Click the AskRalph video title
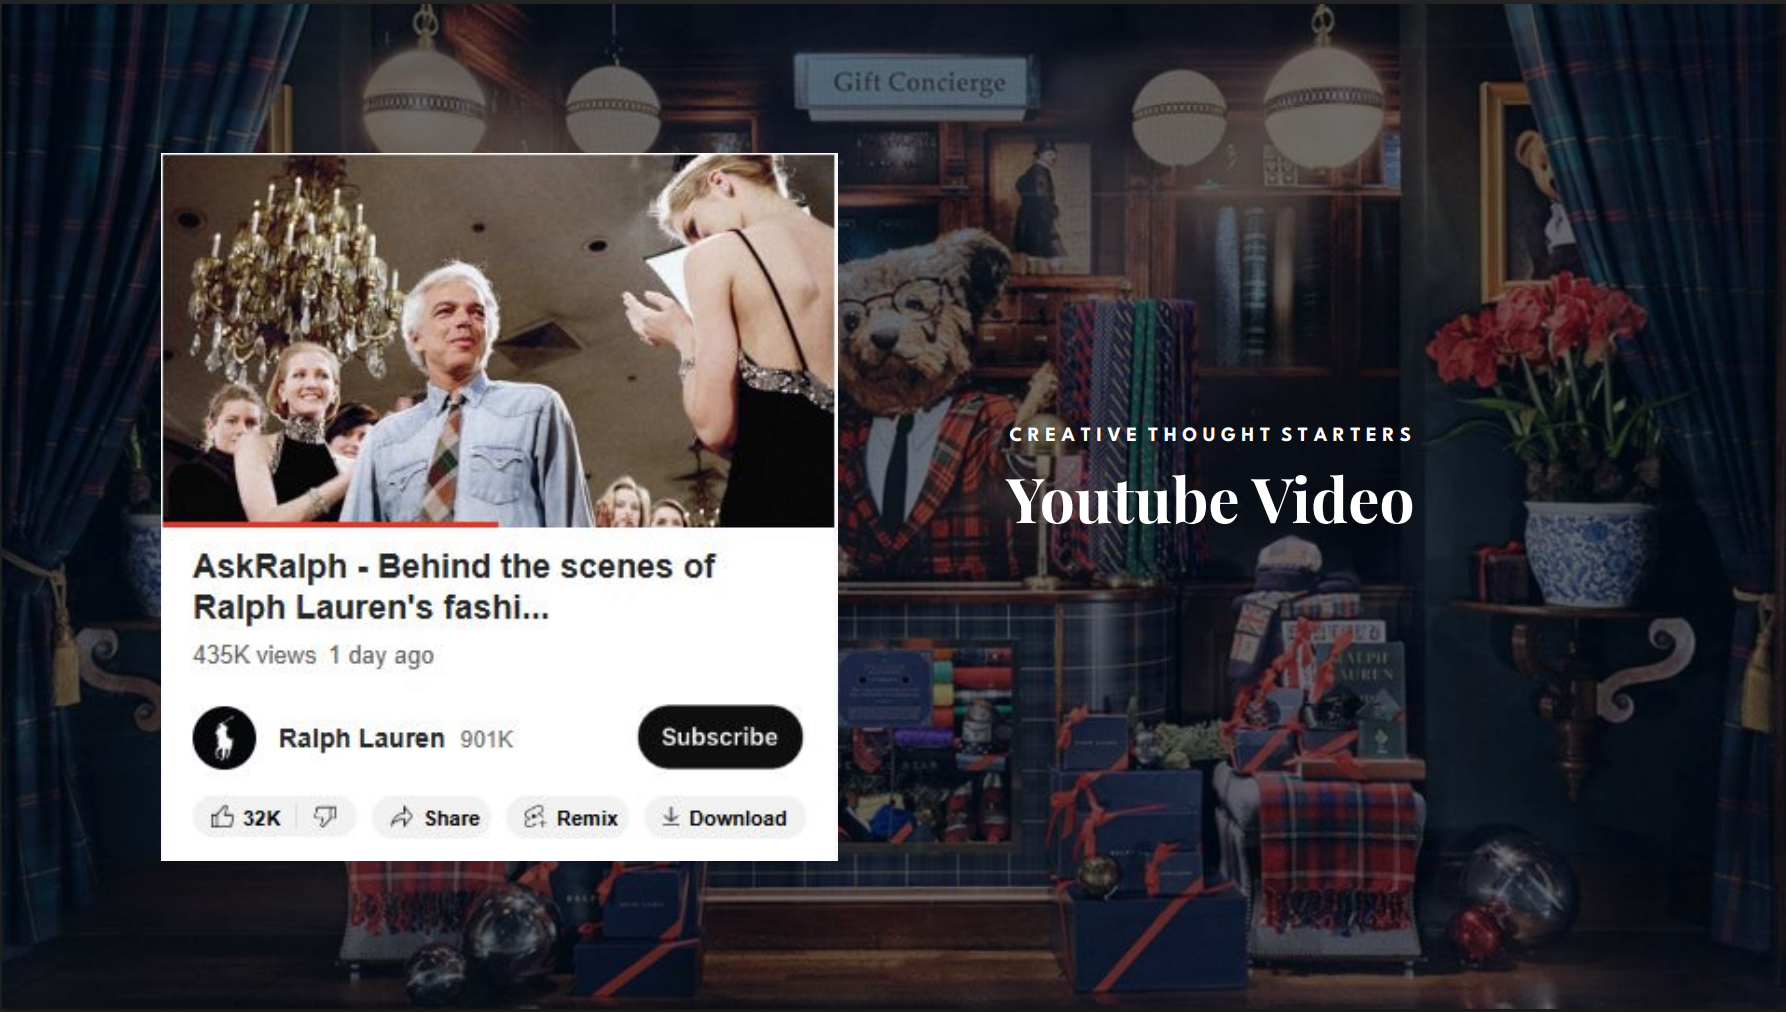This screenshot has width=1786, height=1012. click(x=453, y=586)
